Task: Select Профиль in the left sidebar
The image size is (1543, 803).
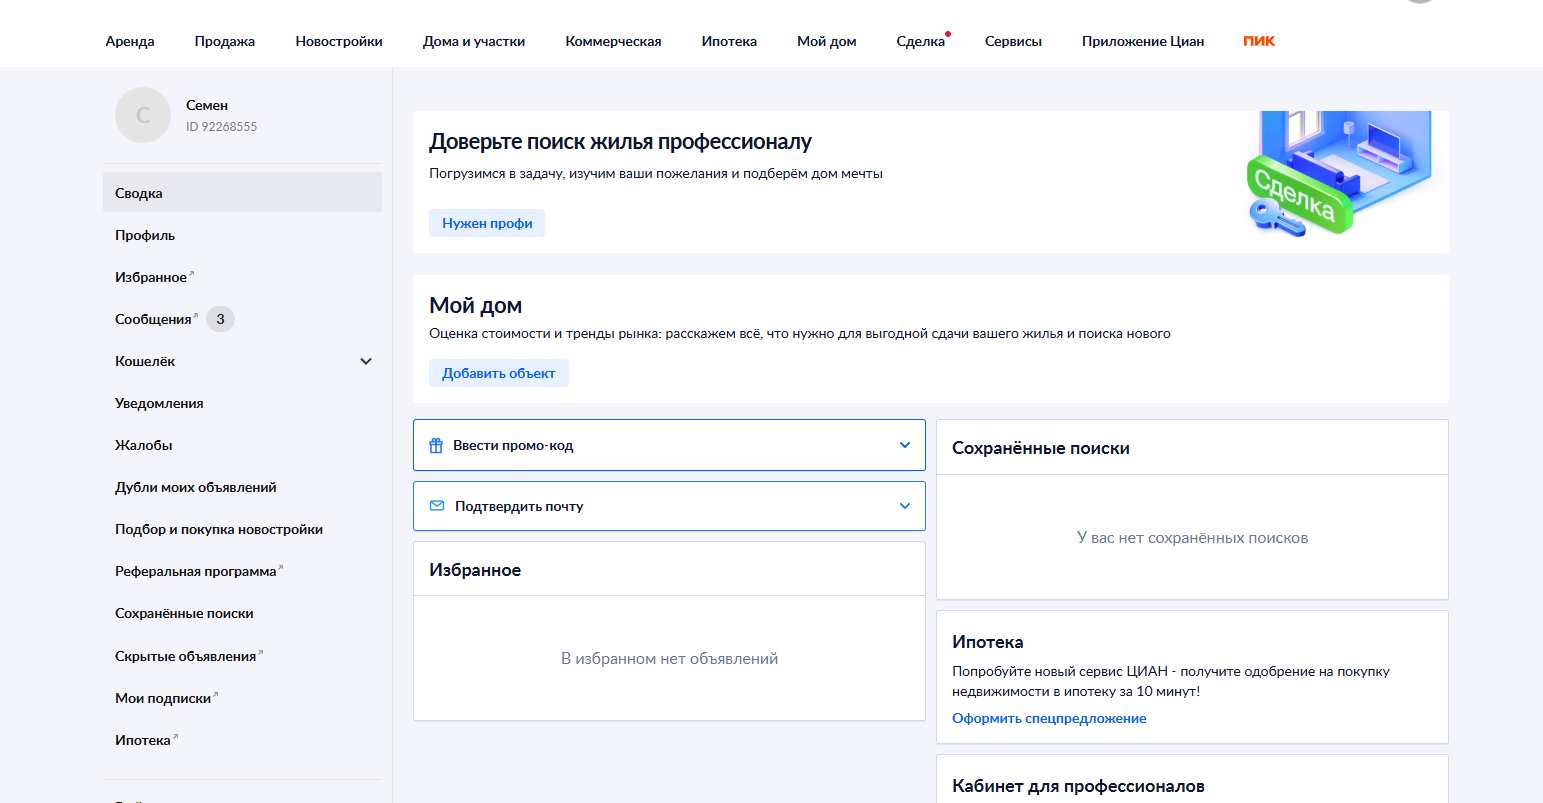Action: 145,235
